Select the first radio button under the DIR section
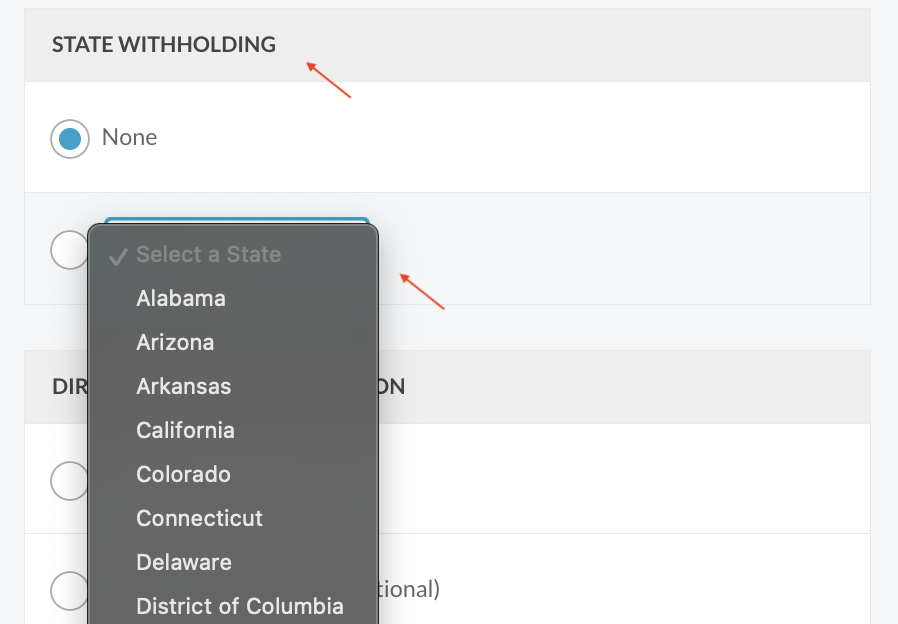Screen dimensions: 898x624 coord(69,481)
